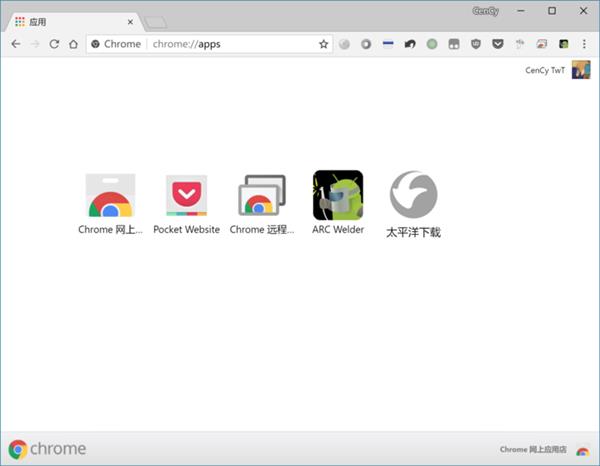Click the black curved-arrow extension icon
This screenshot has height=466, width=600.
click(x=410, y=44)
